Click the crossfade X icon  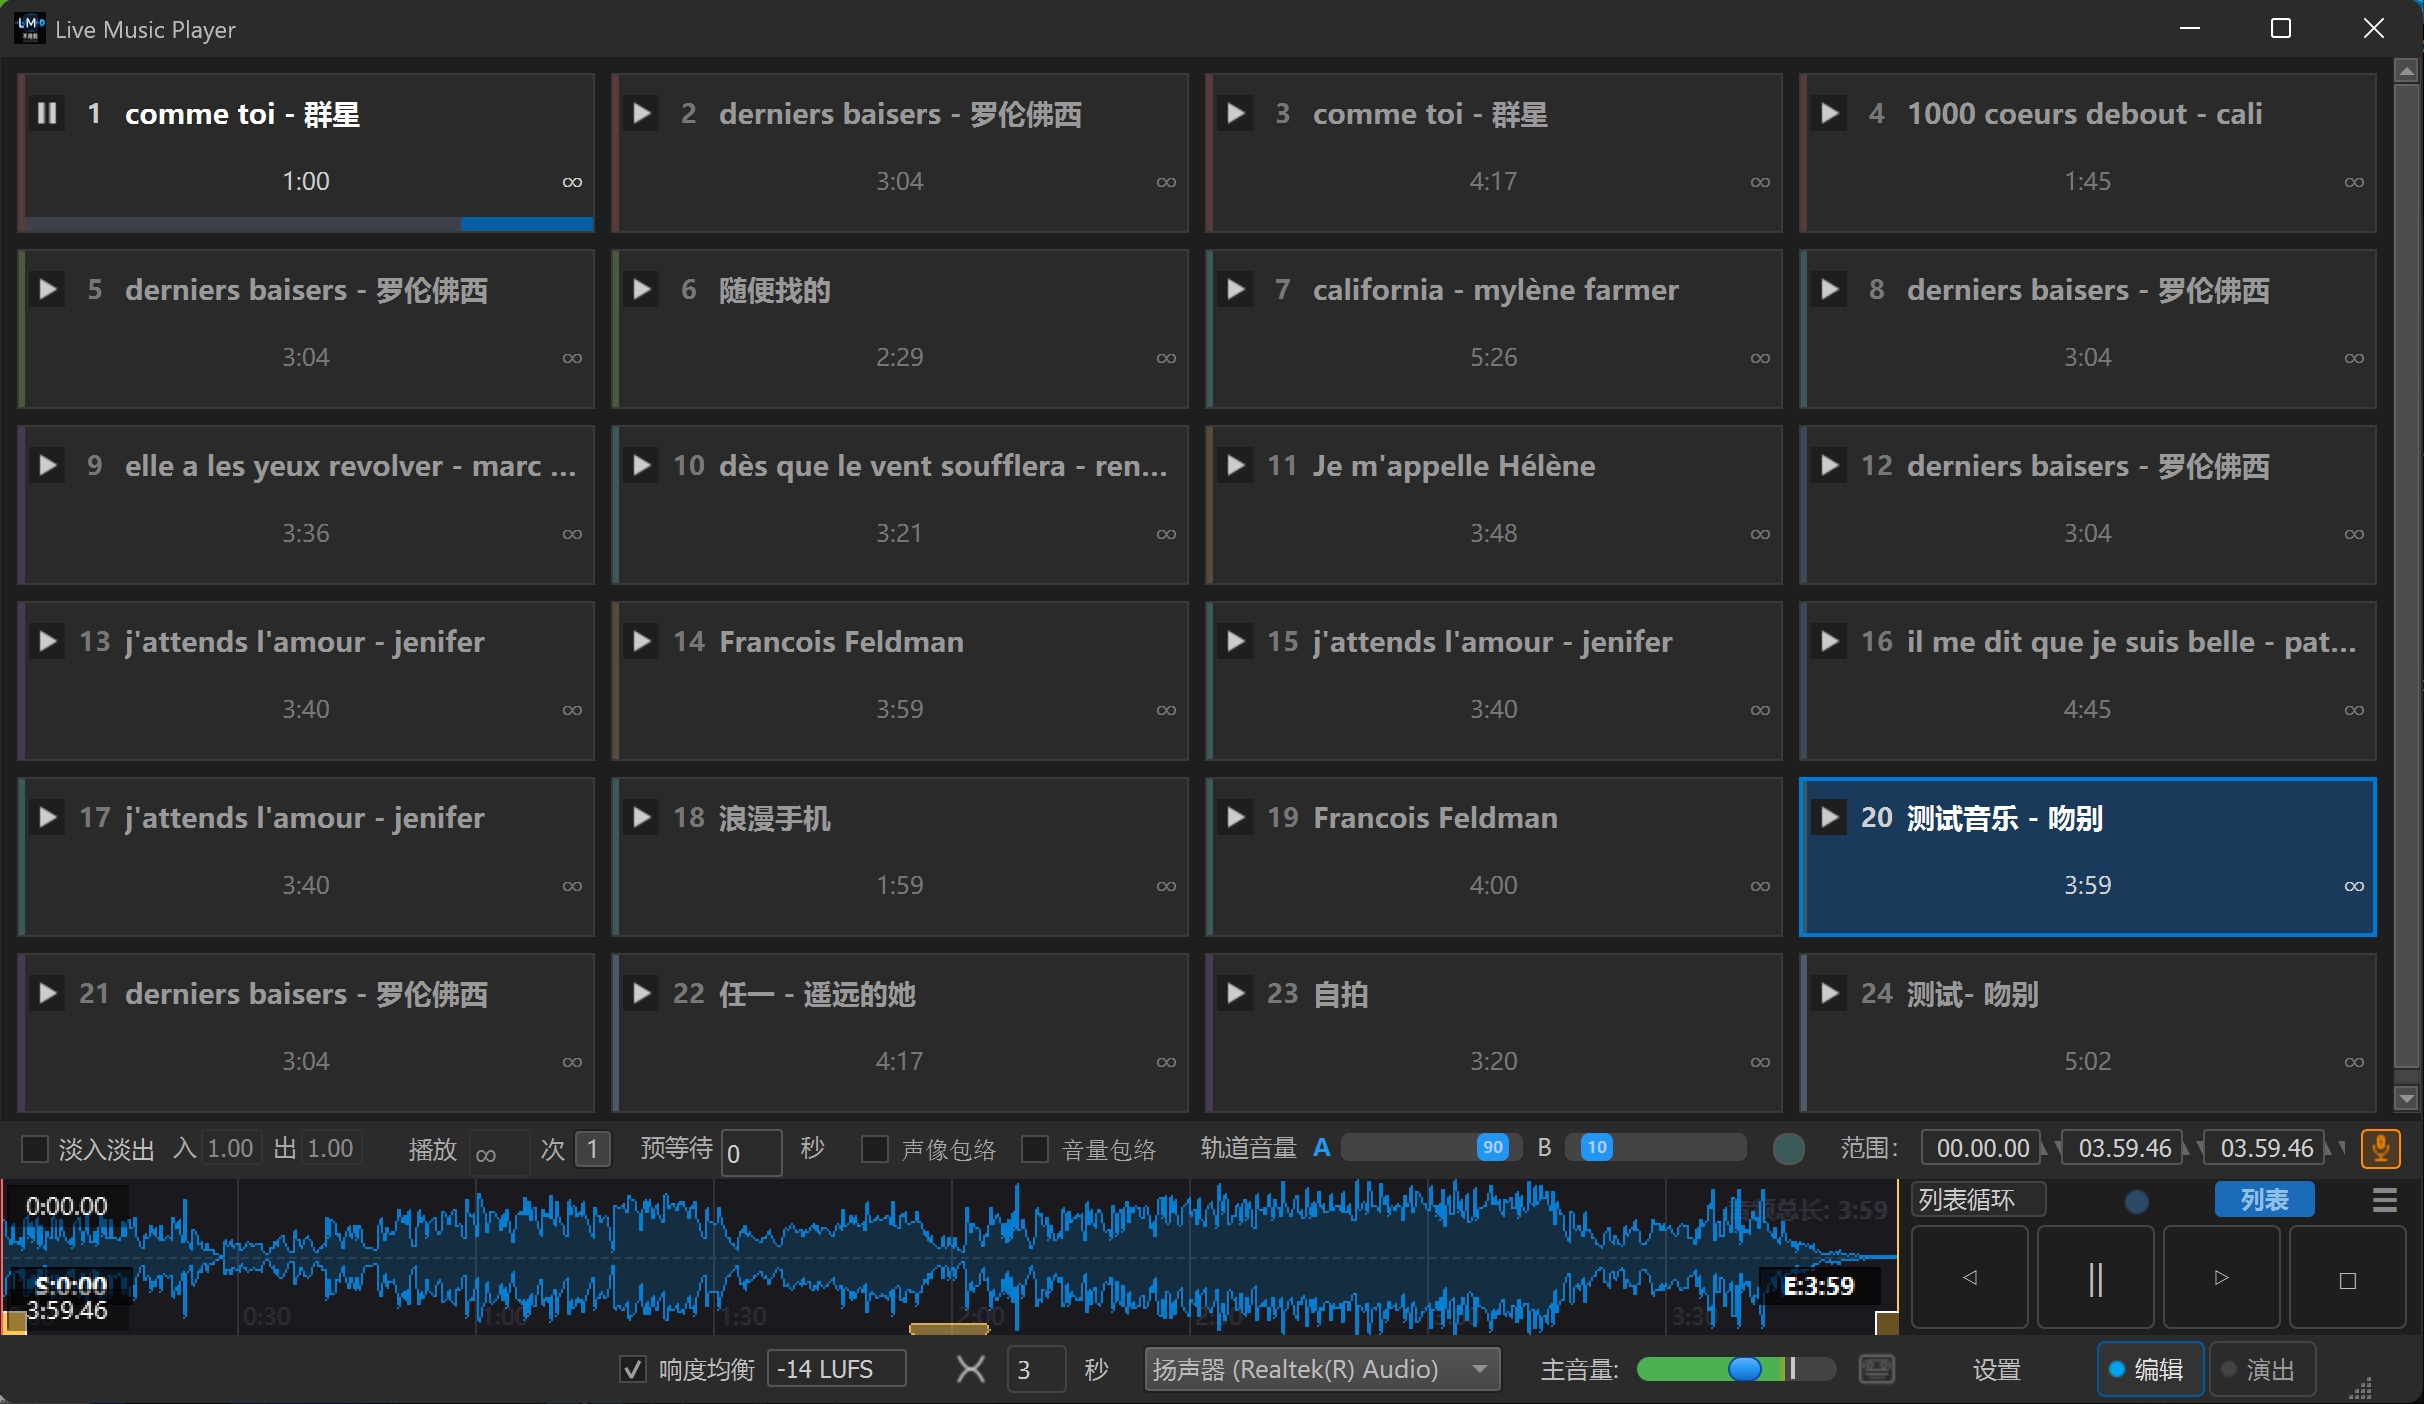[970, 1369]
